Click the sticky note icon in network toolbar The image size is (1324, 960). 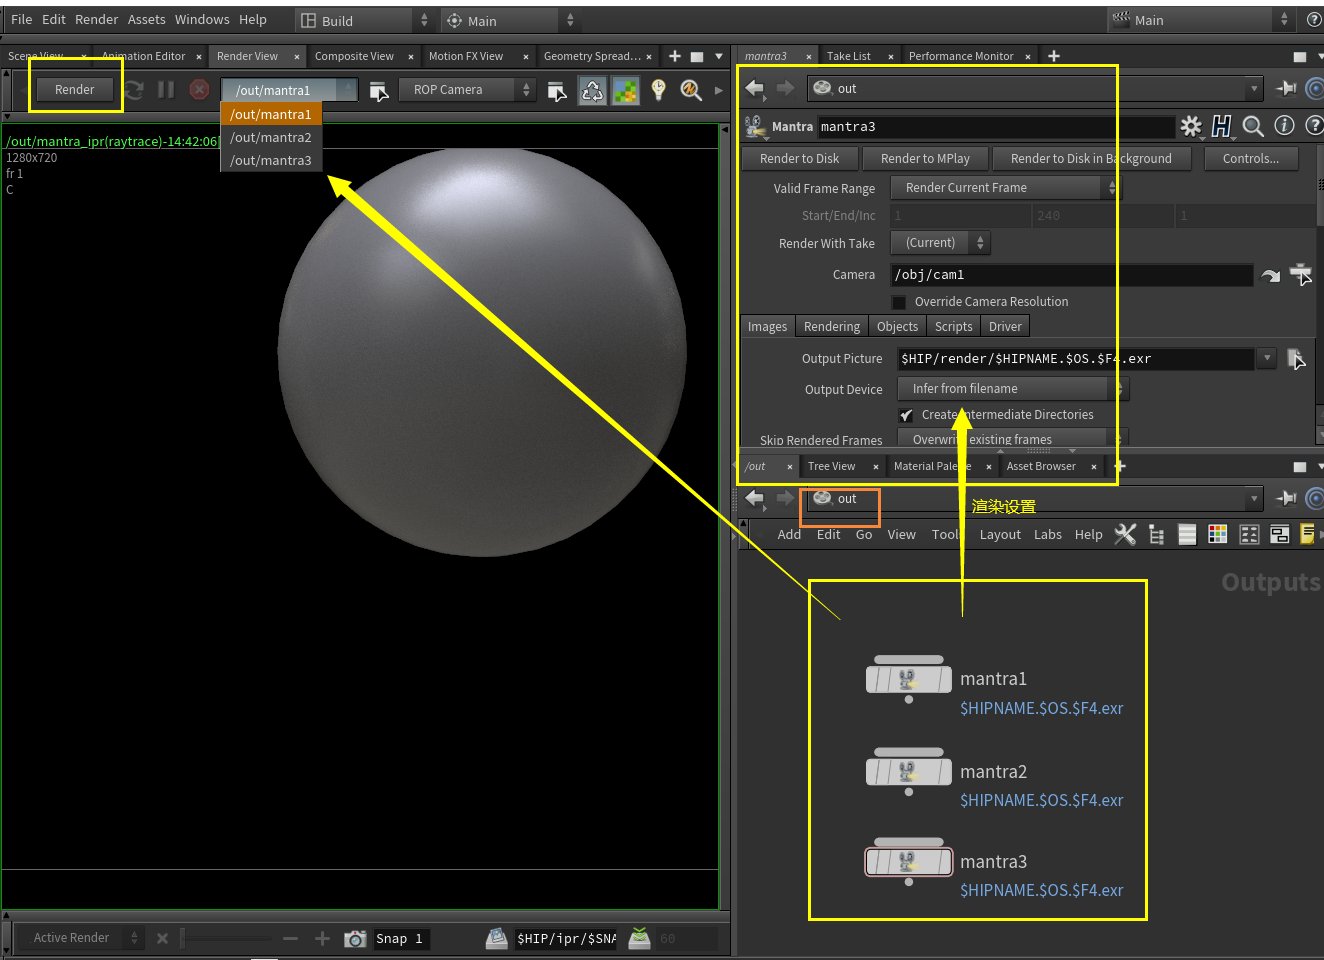pos(1307,535)
